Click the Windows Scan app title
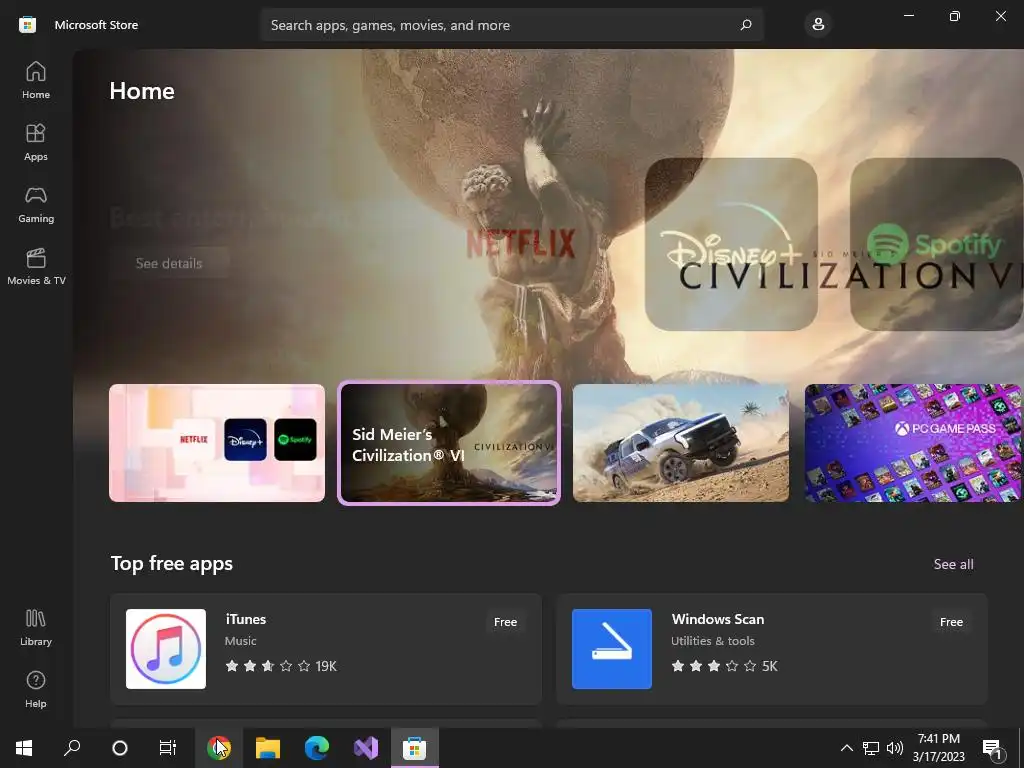The height and width of the screenshot is (768, 1024). [x=718, y=619]
